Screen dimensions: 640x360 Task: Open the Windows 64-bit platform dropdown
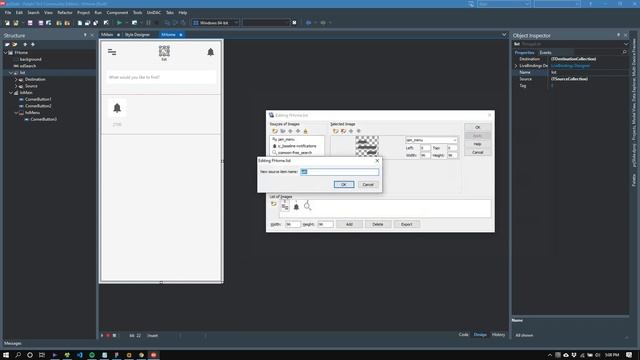point(236,23)
